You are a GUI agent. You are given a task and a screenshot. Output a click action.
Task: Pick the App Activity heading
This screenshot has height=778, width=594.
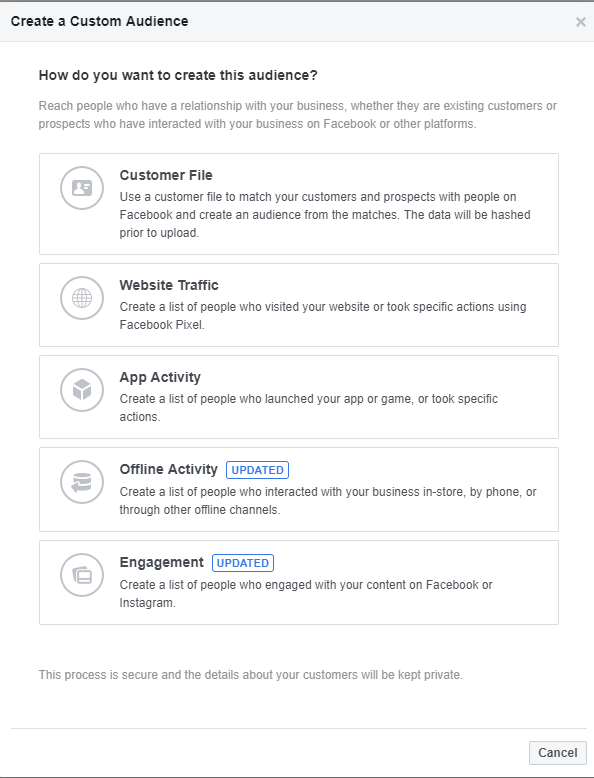point(160,377)
